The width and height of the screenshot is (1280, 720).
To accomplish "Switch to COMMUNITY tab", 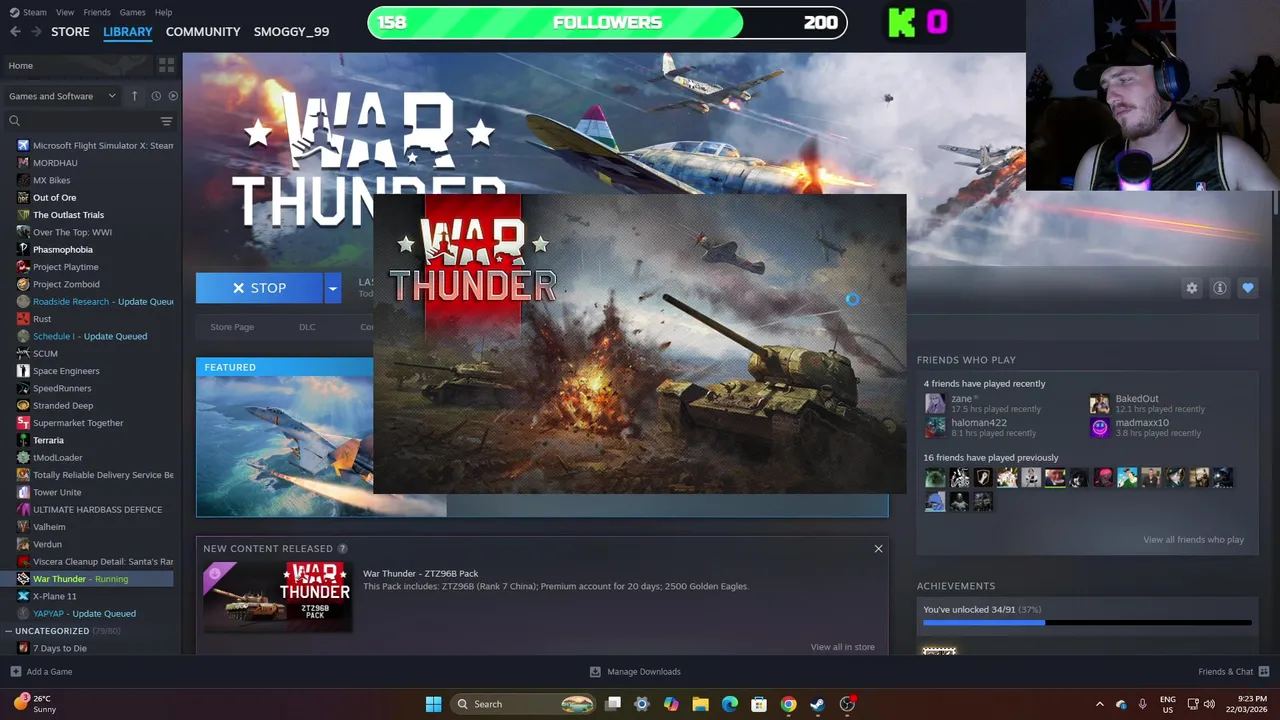I will click(x=203, y=32).
